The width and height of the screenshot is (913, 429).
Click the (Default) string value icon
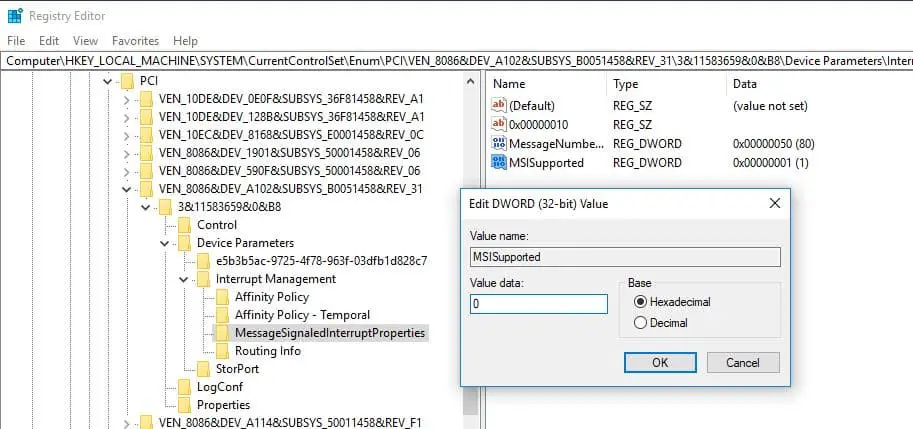[499, 105]
